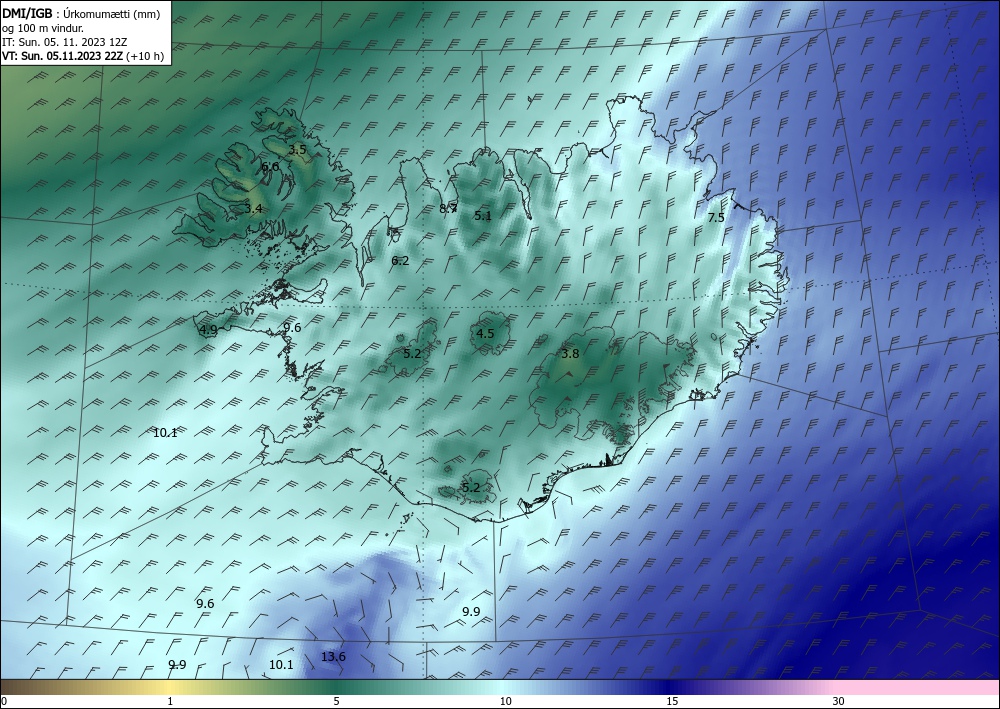The height and width of the screenshot is (709, 1000).
Task: Click the 4.9 value on the western peninsula
Action: click(208, 330)
